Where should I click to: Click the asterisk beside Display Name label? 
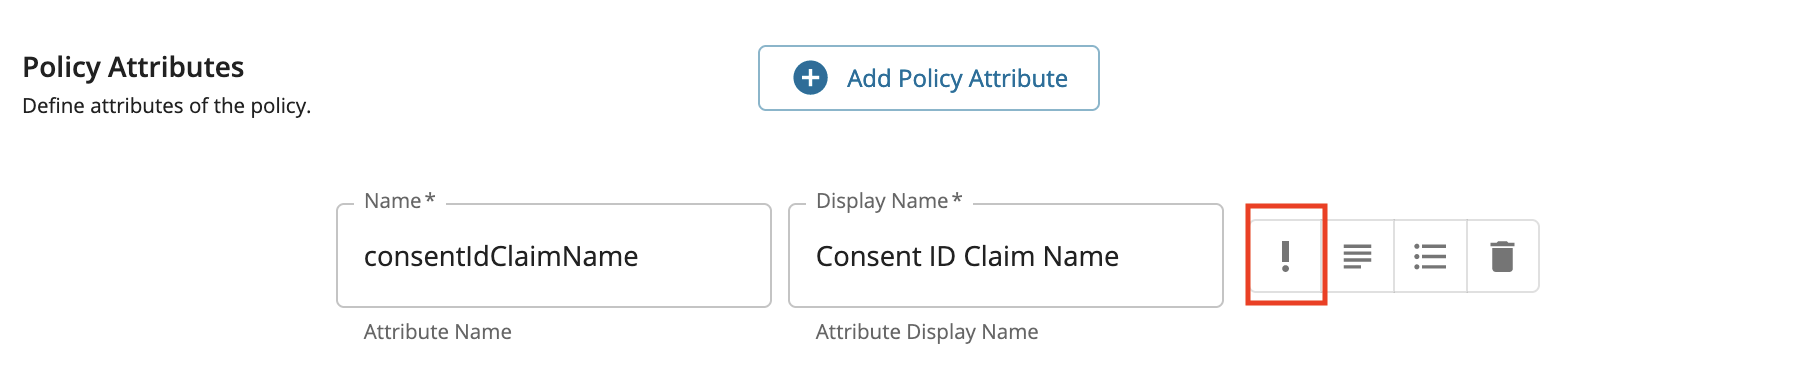pos(957,198)
